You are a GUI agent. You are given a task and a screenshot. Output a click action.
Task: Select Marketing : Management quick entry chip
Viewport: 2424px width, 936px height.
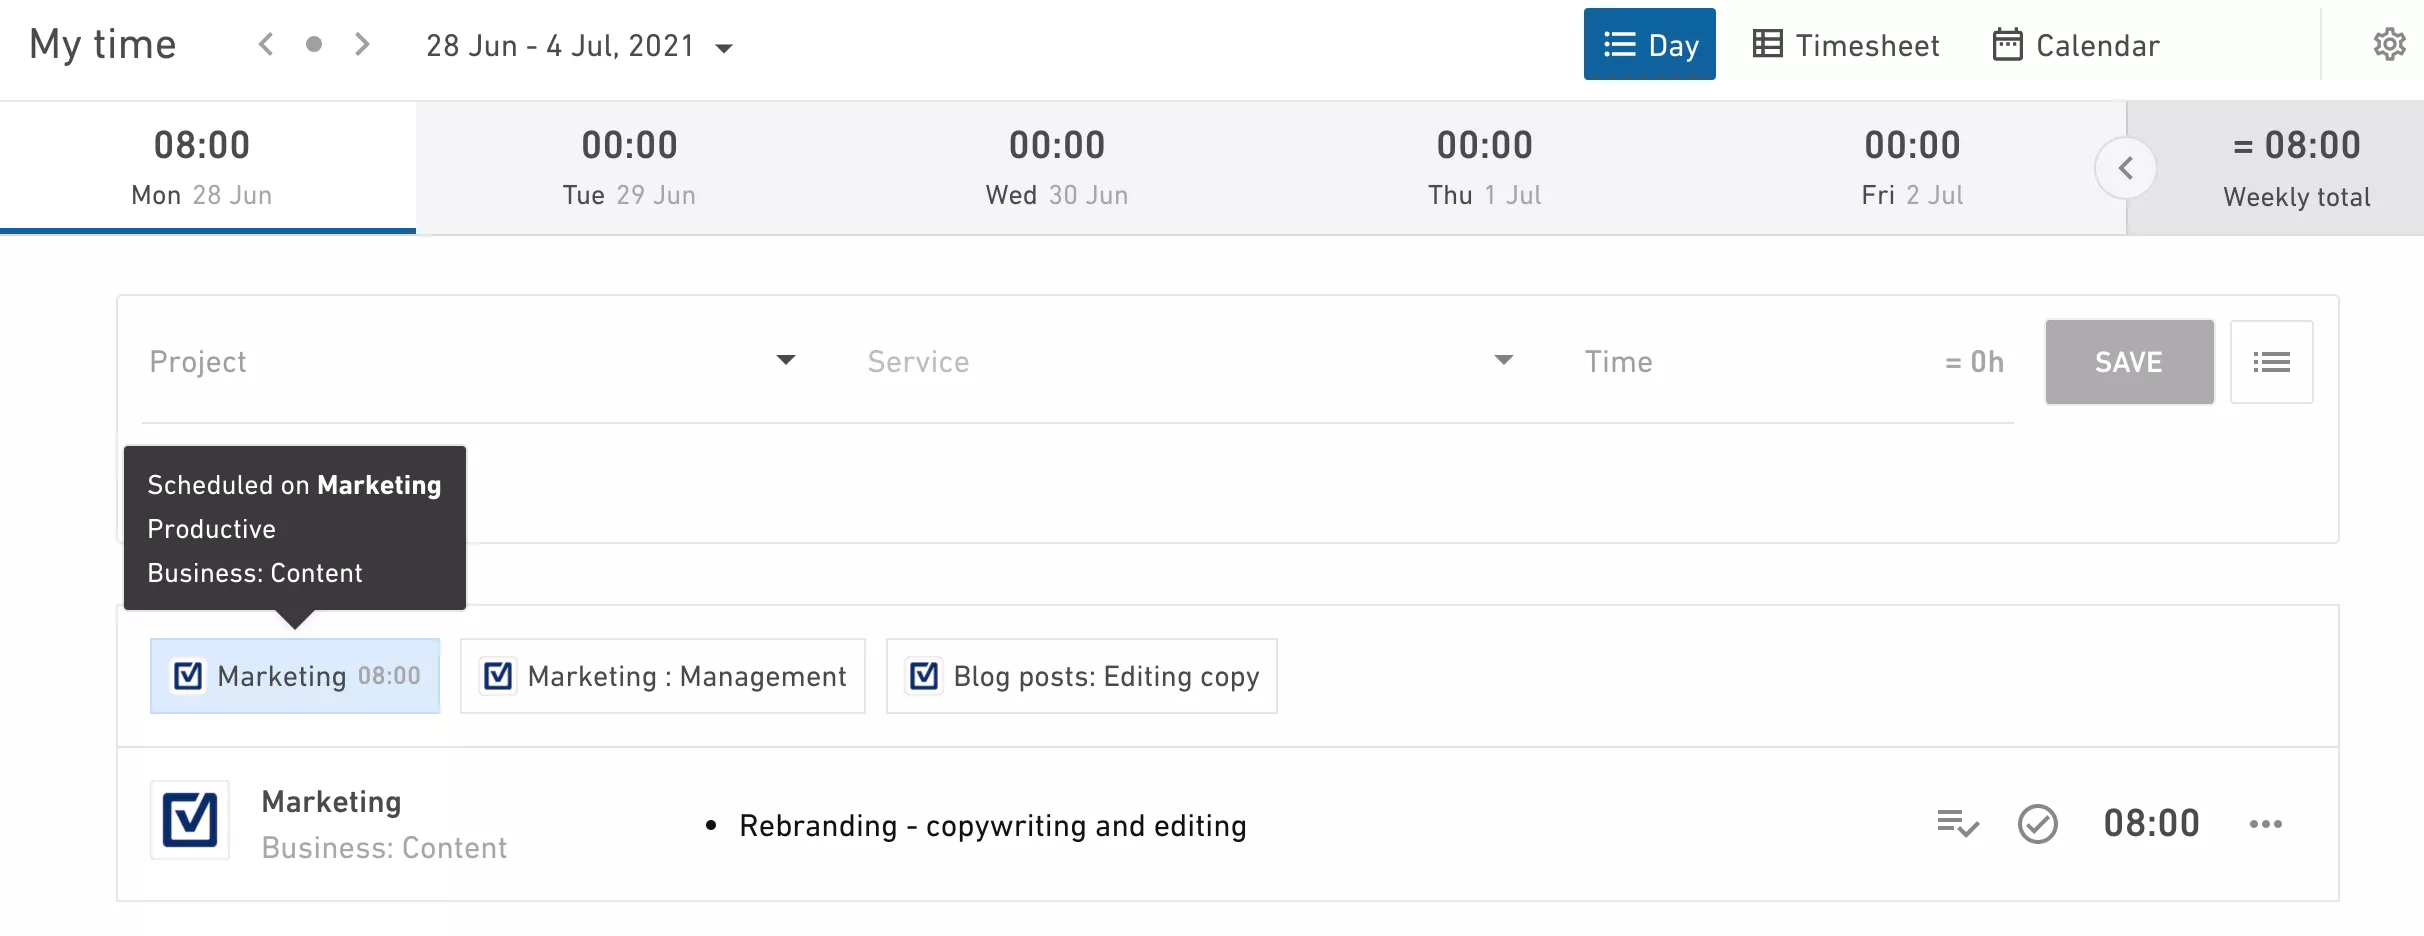662,676
